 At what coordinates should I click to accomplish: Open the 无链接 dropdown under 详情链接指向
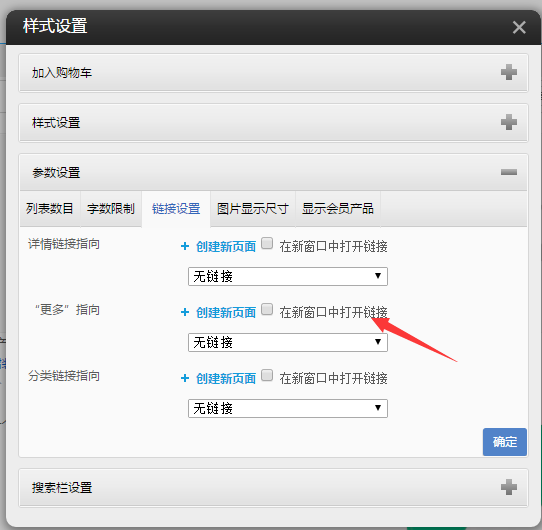288,276
